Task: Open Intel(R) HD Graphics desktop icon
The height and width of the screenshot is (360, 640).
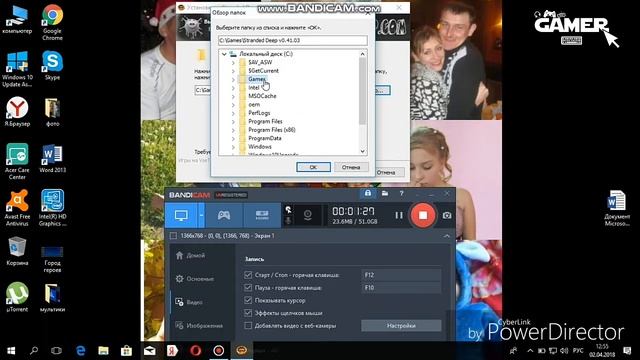Action: click(x=52, y=208)
